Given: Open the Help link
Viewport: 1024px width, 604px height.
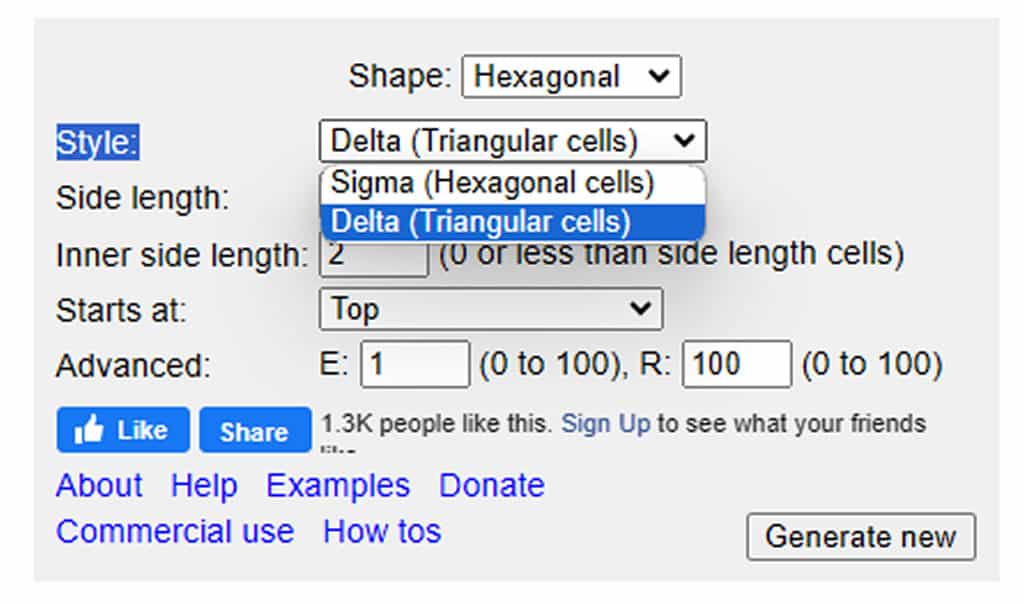Looking at the screenshot, I should tap(204, 485).
